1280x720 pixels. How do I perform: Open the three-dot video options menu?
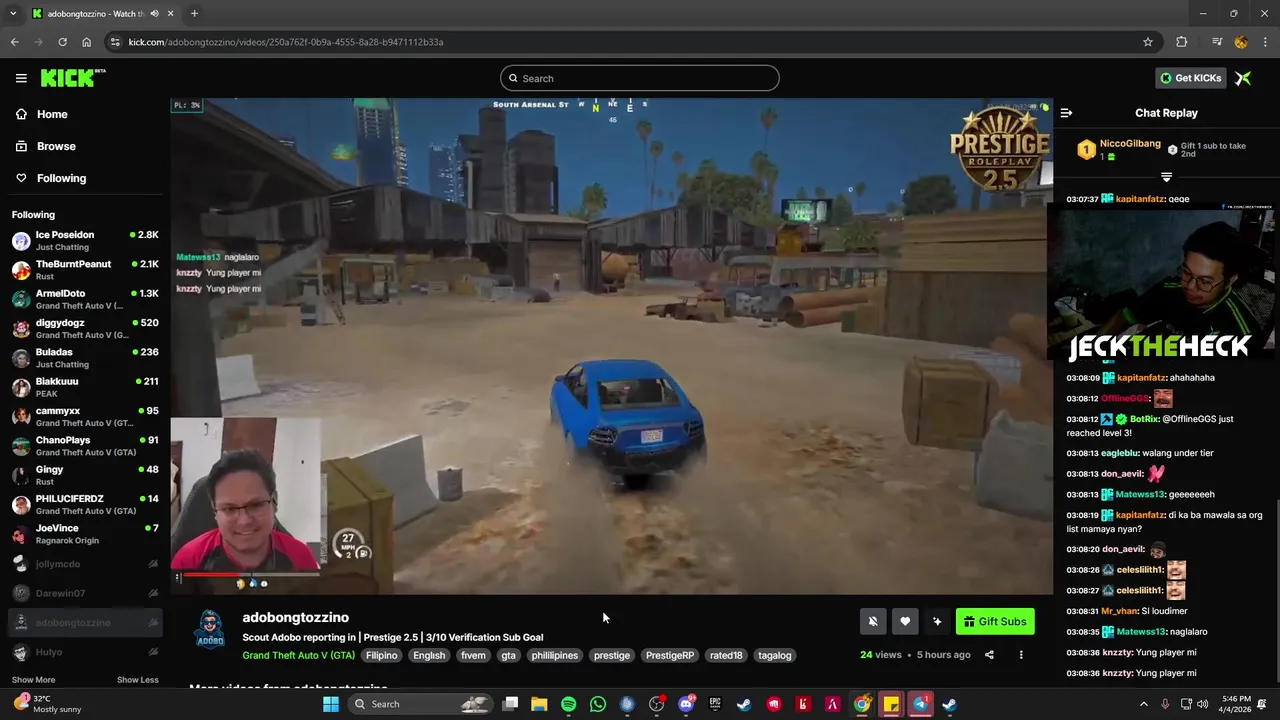click(1021, 655)
